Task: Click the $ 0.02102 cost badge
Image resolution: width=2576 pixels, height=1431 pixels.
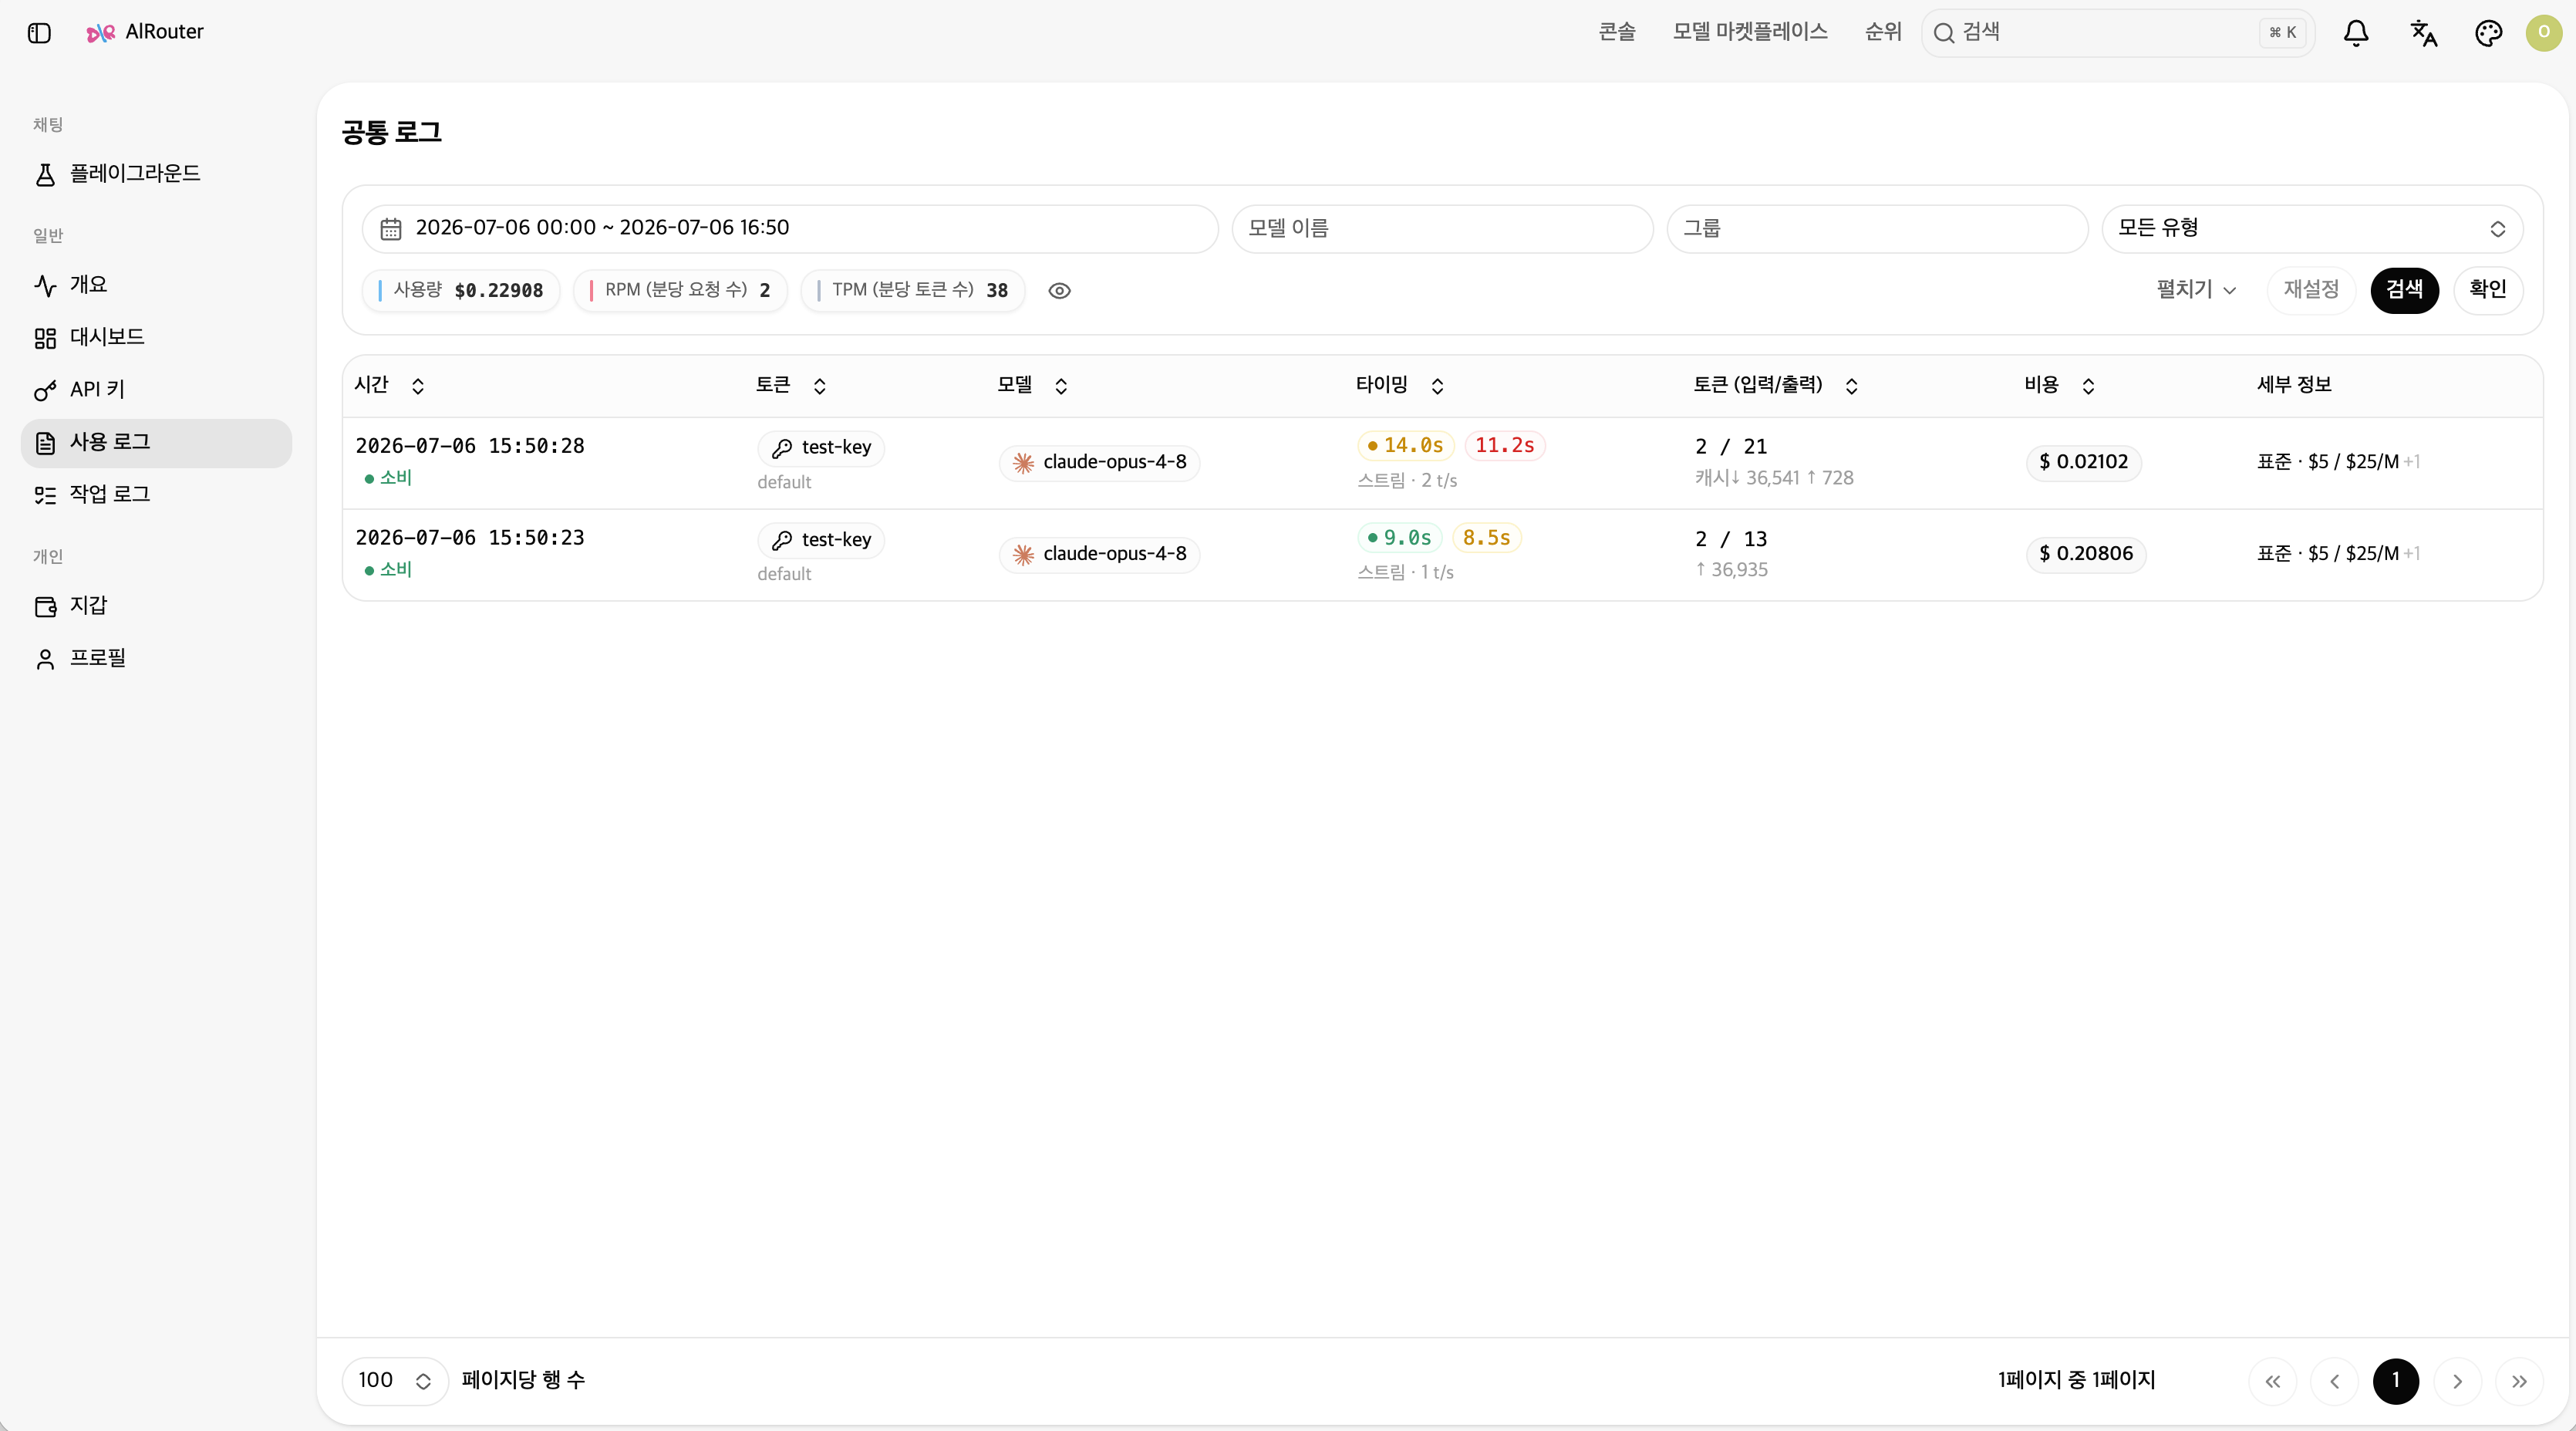Action: tap(2083, 462)
